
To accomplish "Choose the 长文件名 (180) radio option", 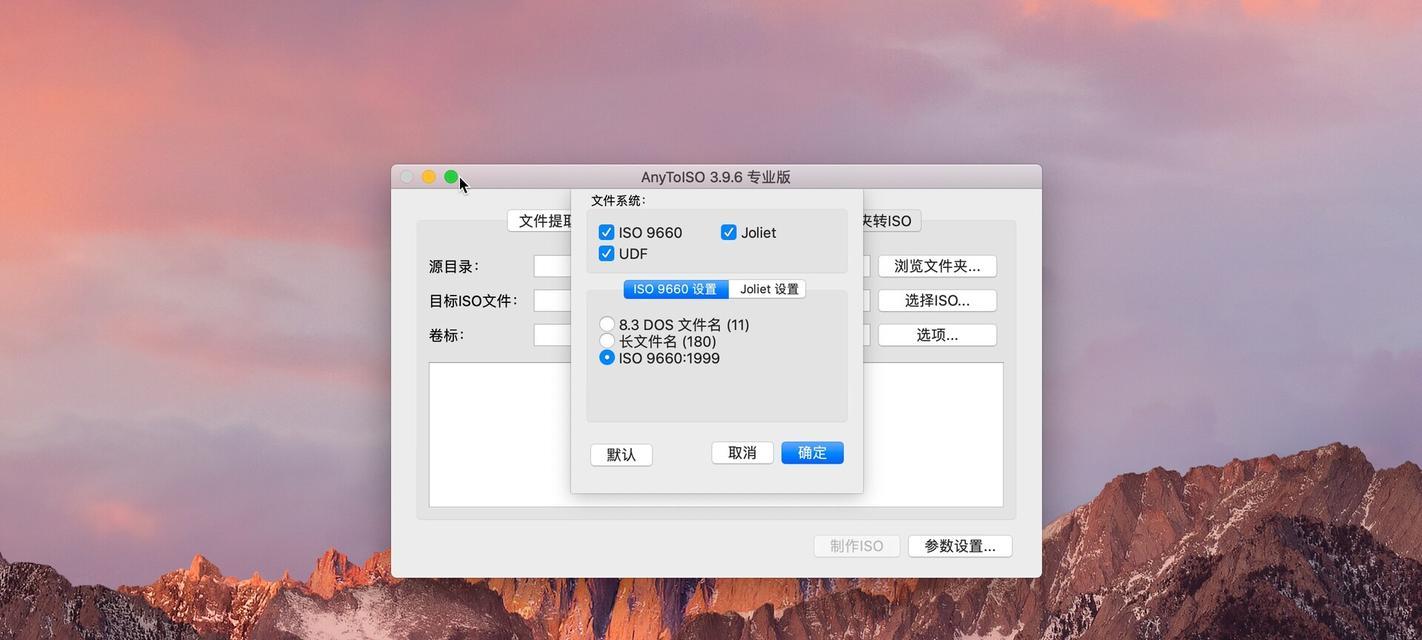I will (607, 341).
